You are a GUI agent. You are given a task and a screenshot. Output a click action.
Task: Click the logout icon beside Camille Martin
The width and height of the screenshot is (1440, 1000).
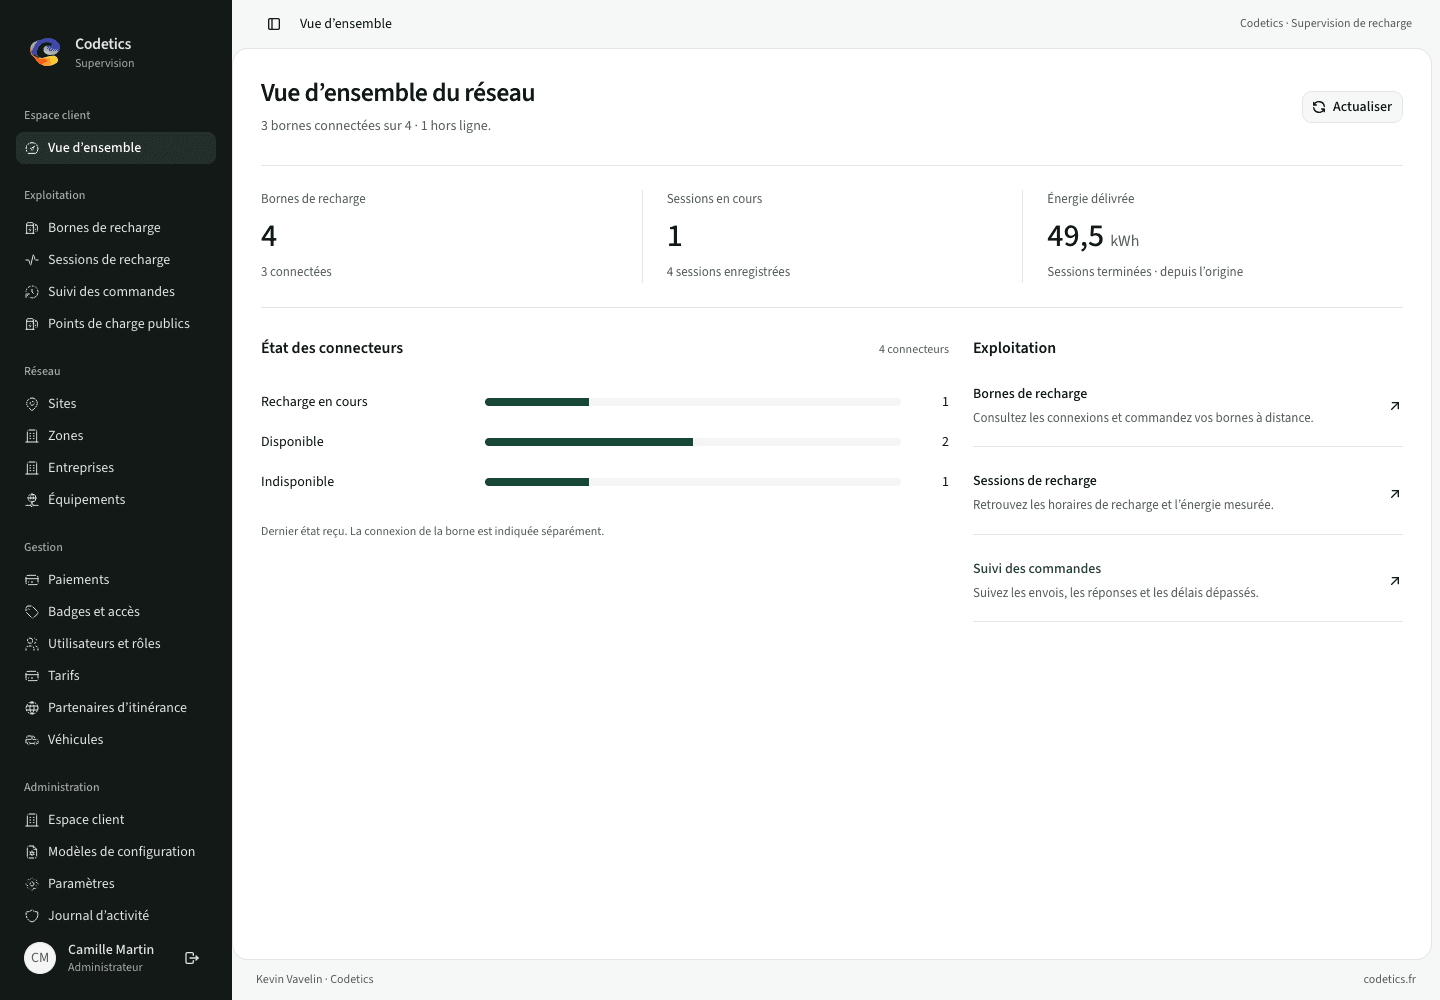point(192,958)
